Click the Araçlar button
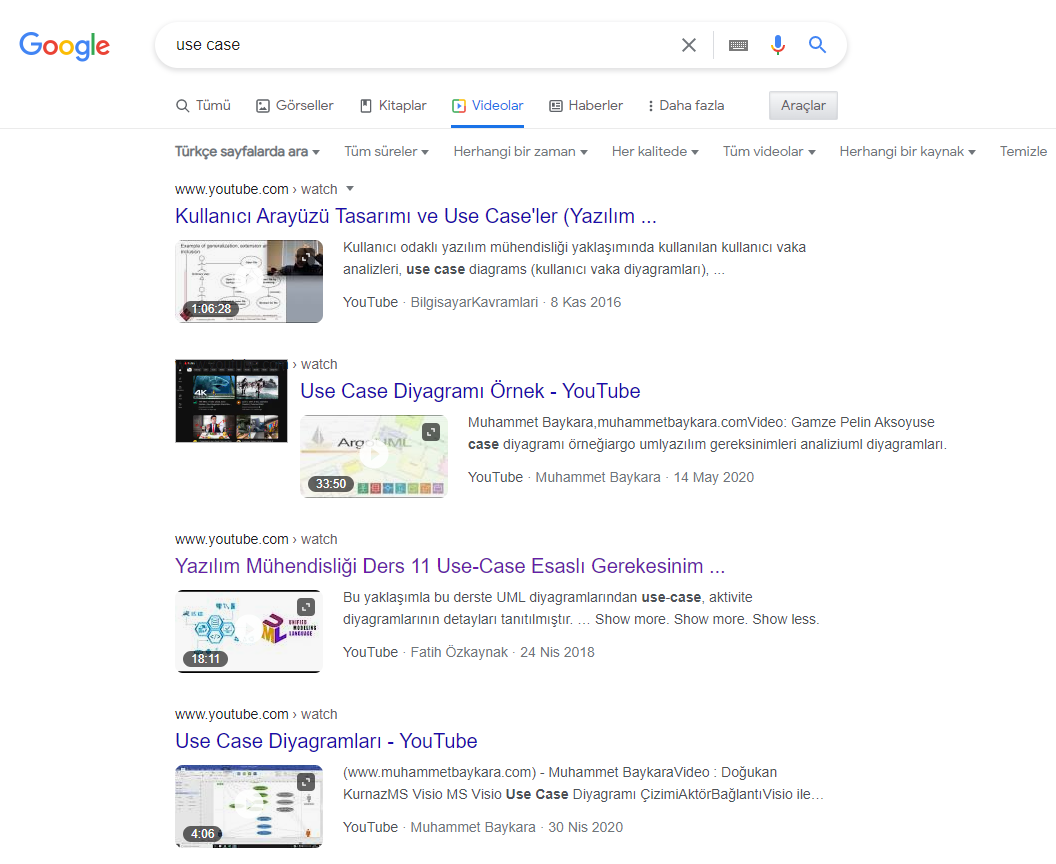The height and width of the screenshot is (864, 1056). tap(803, 106)
